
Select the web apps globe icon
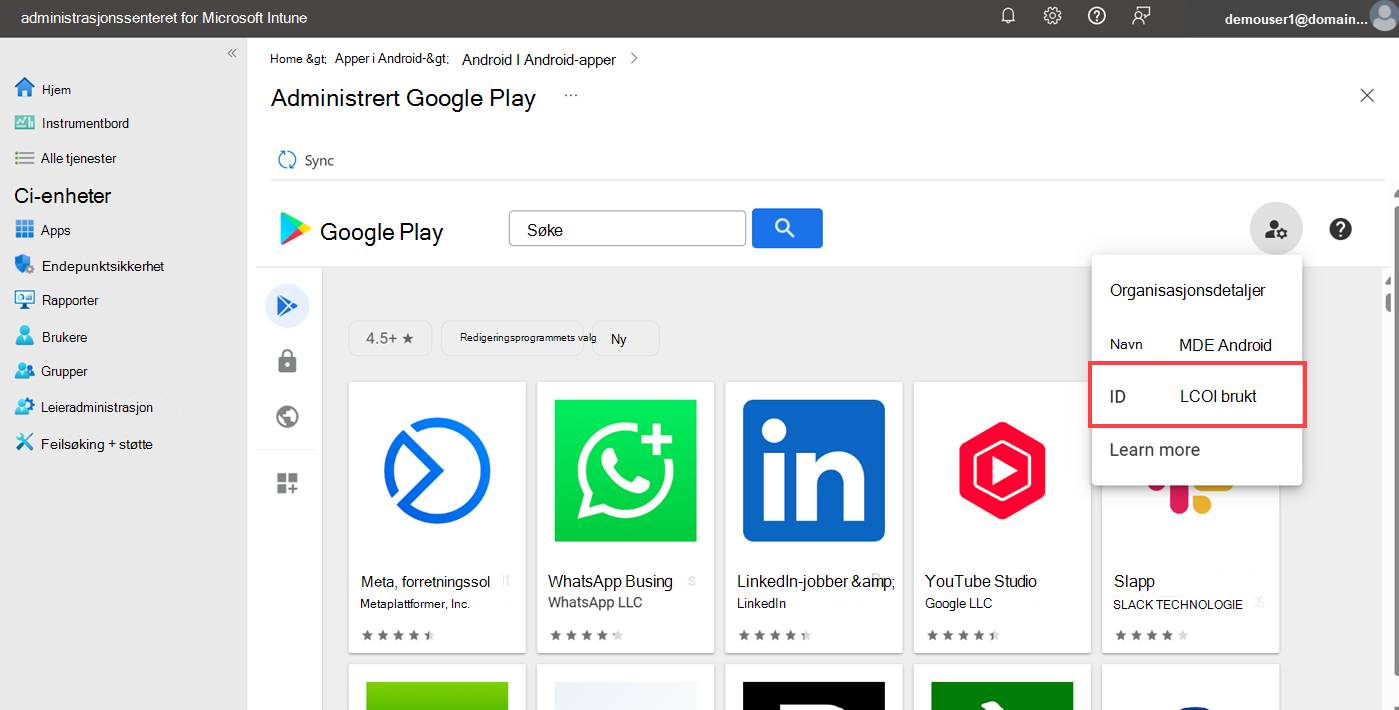click(287, 416)
